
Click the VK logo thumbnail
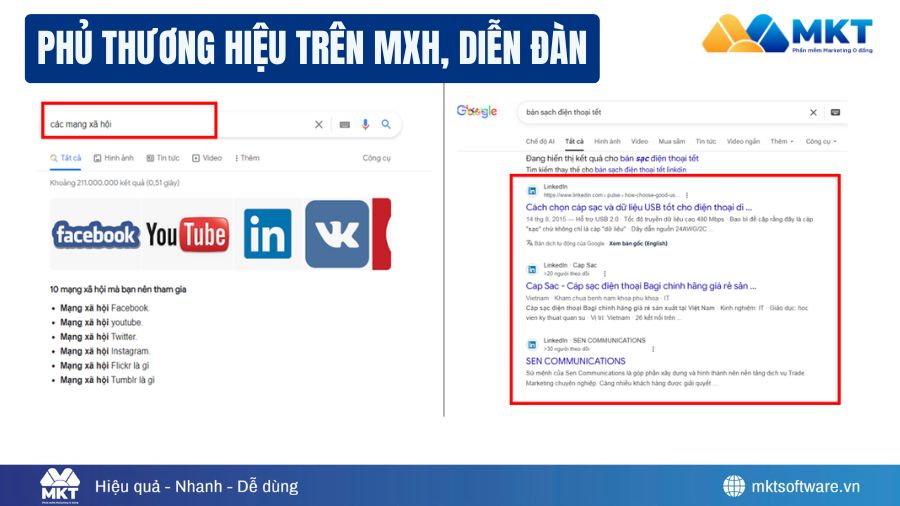(337, 233)
